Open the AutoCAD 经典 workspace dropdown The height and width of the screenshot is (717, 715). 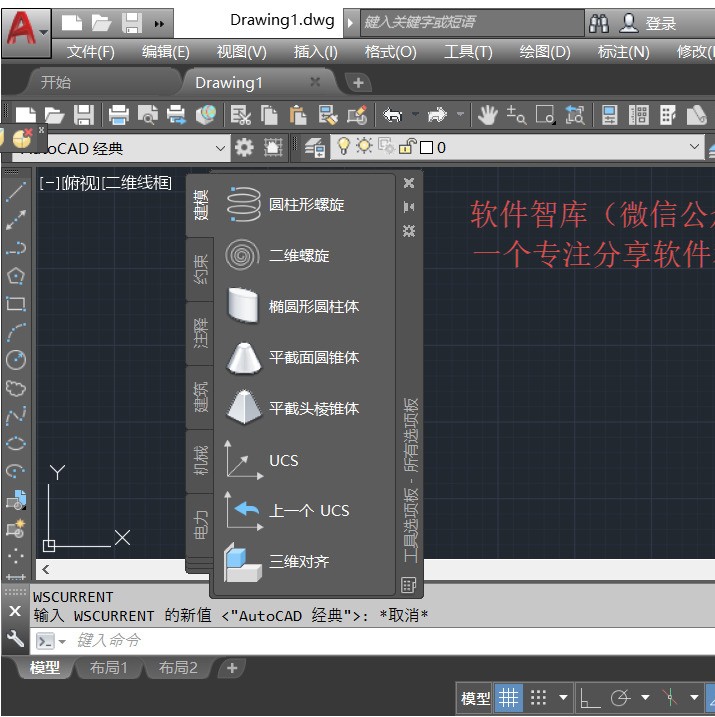pyautogui.click(x=221, y=148)
